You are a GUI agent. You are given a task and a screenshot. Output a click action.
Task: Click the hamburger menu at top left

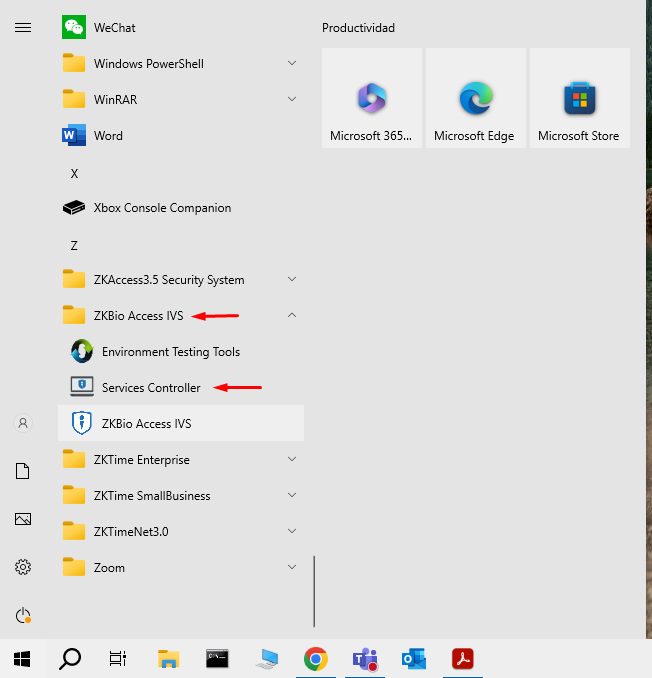pyautogui.click(x=23, y=28)
